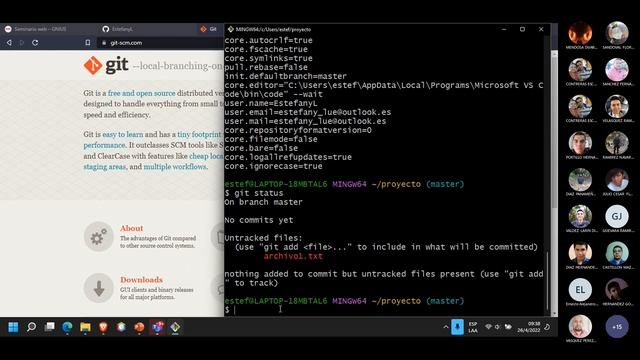Open the 'multiple workflows' link
The height and width of the screenshot is (360, 640).
click(175, 167)
